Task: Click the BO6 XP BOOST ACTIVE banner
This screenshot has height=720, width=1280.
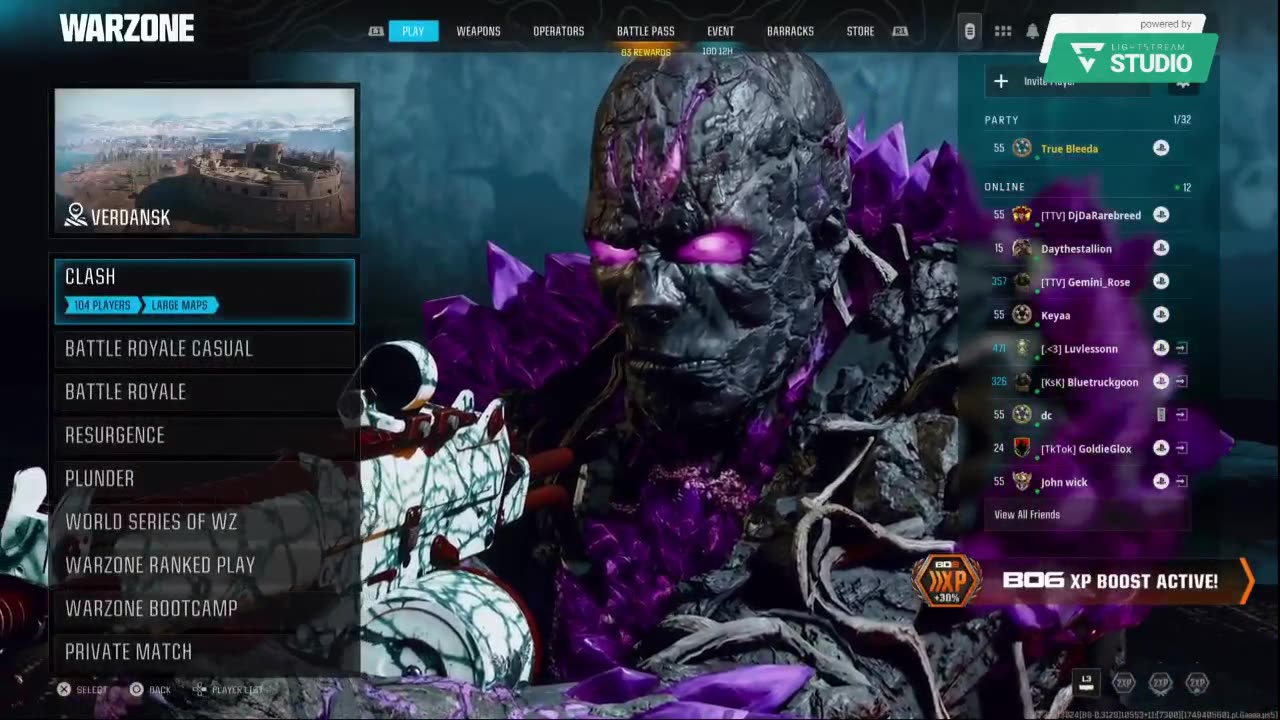Action: pos(1083,581)
